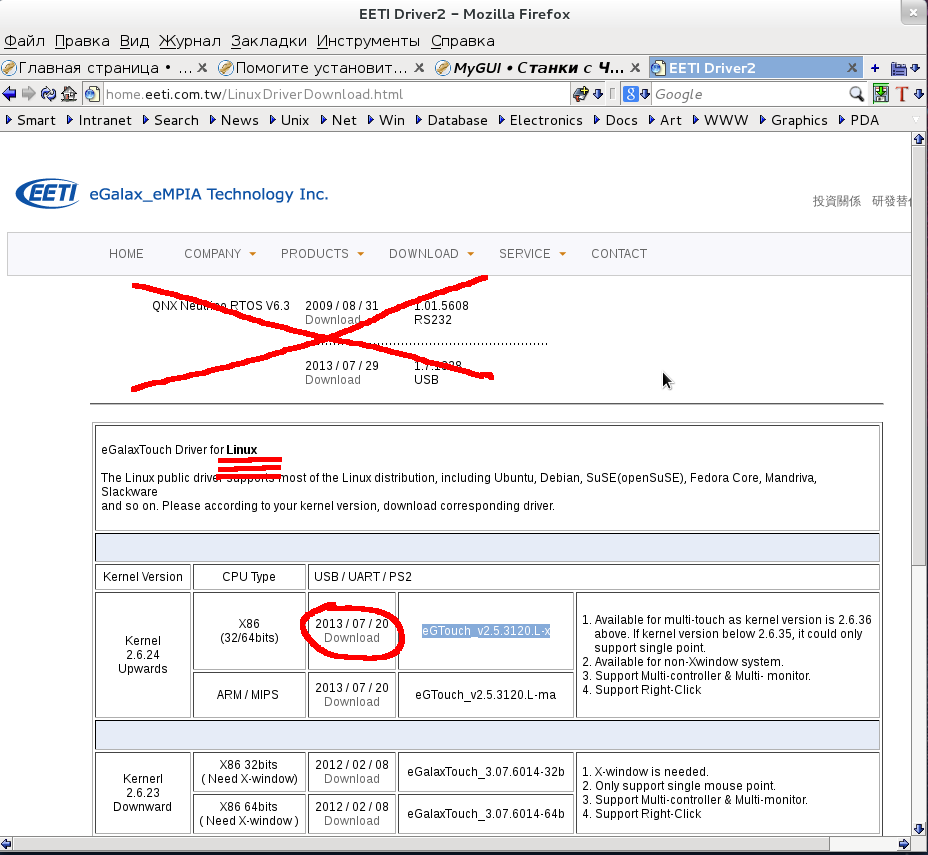Open the Вид menu

pyautogui.click(x=134, y=41)
